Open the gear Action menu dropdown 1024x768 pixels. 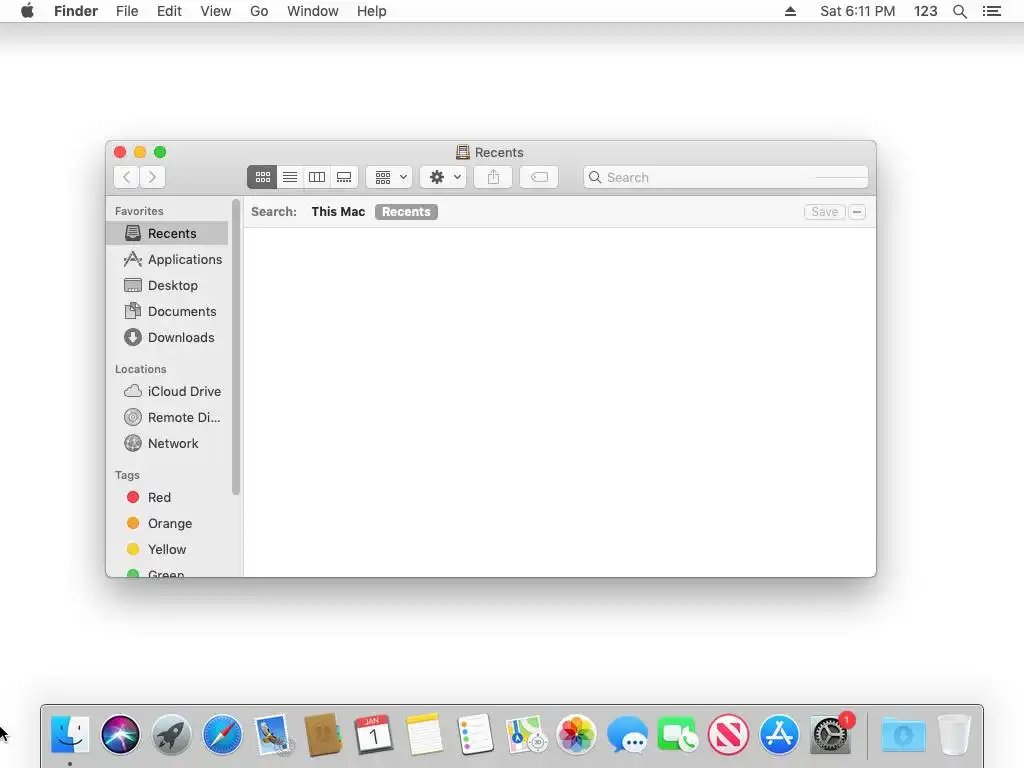click(443, 177)
